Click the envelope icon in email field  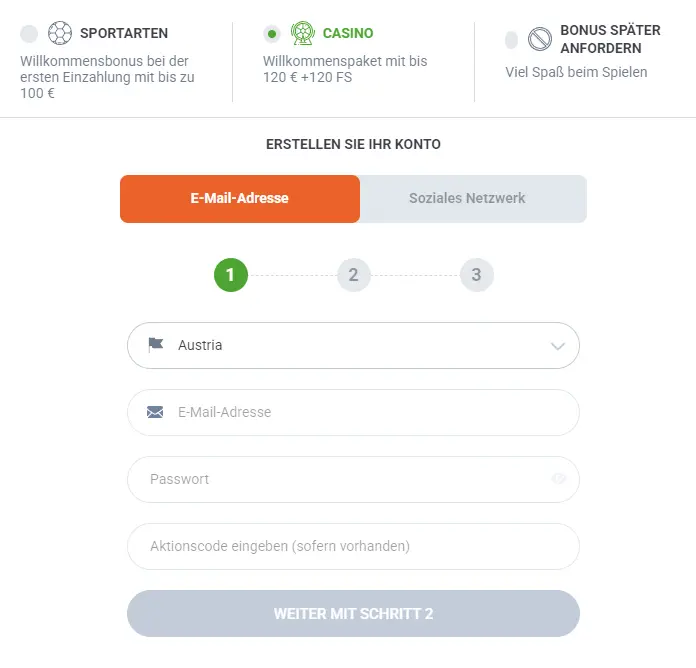pos(155,412)
